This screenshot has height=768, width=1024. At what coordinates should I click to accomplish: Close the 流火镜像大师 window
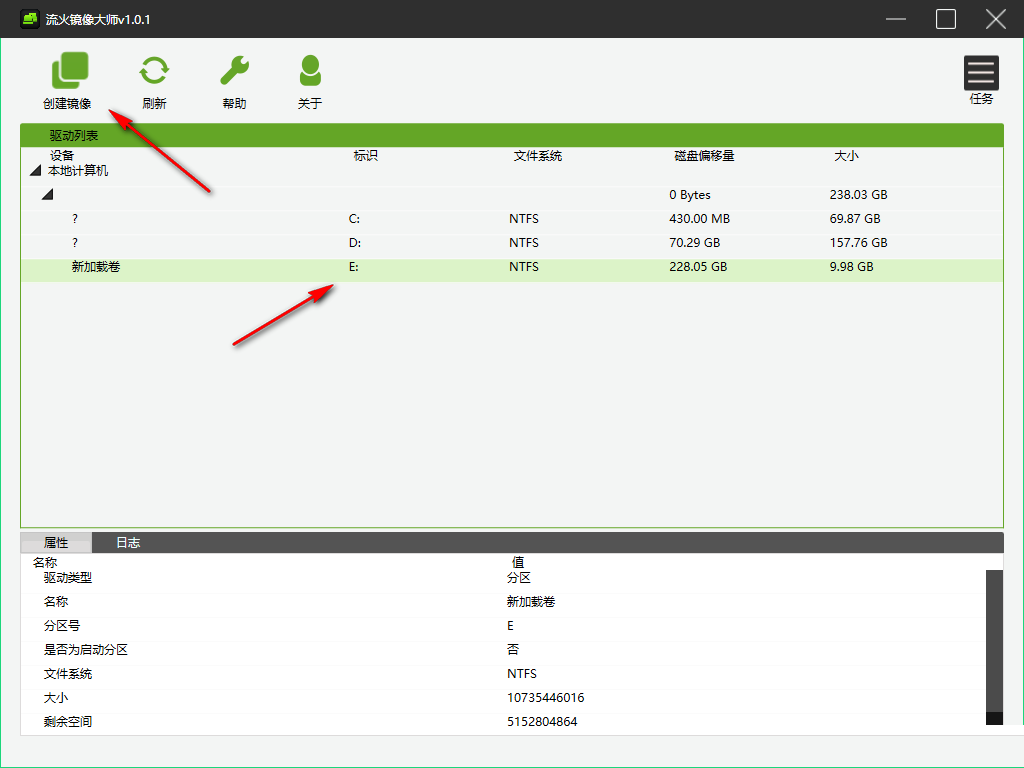pyautogui.click(x=995, y=19)
